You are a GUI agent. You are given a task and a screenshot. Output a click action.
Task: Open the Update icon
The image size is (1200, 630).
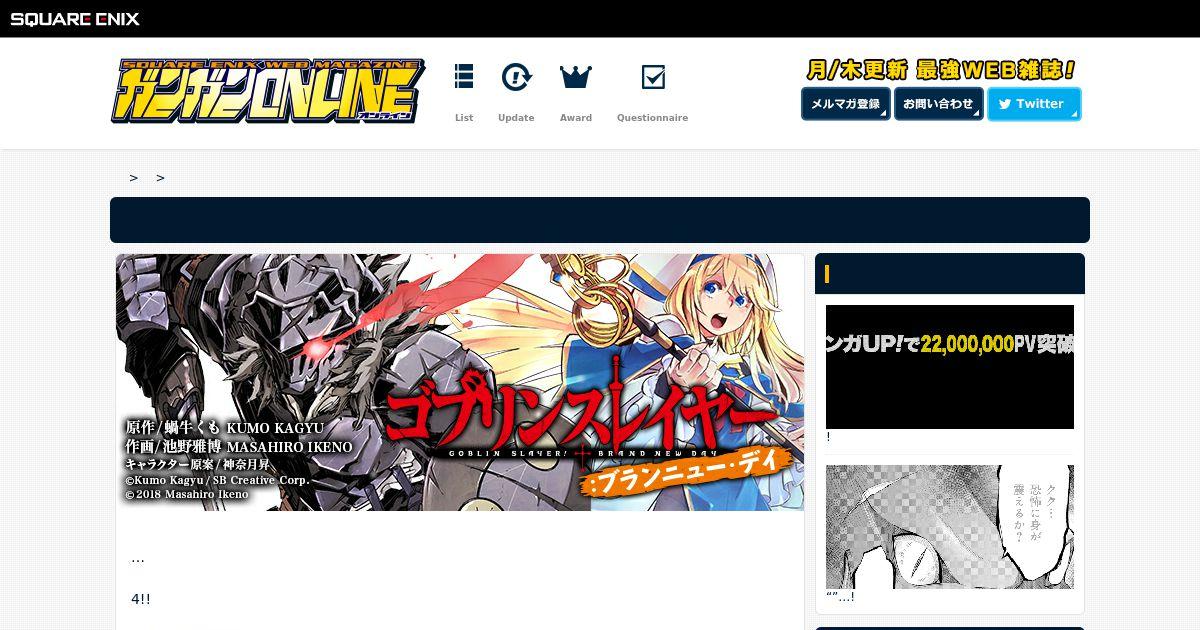pos(516,77)
